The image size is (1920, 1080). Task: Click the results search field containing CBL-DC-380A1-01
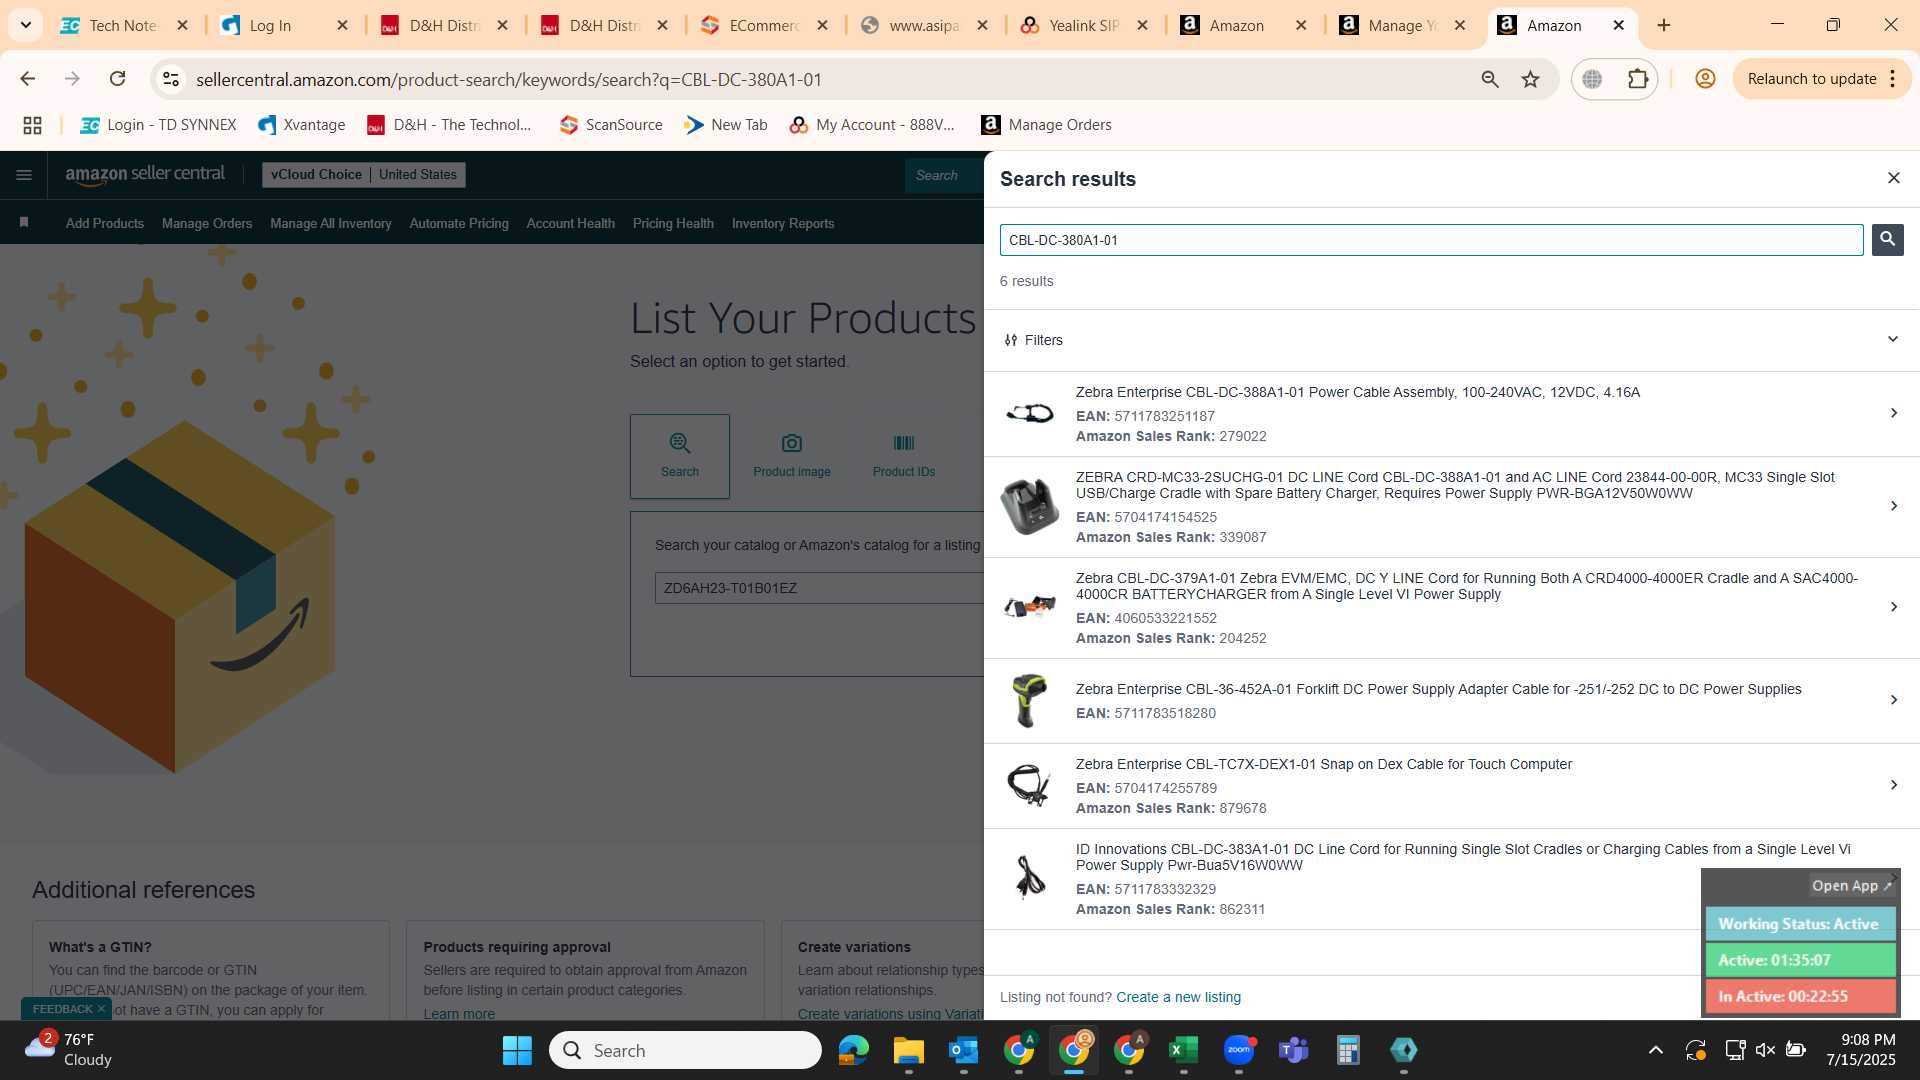(x=1431, y=240)
